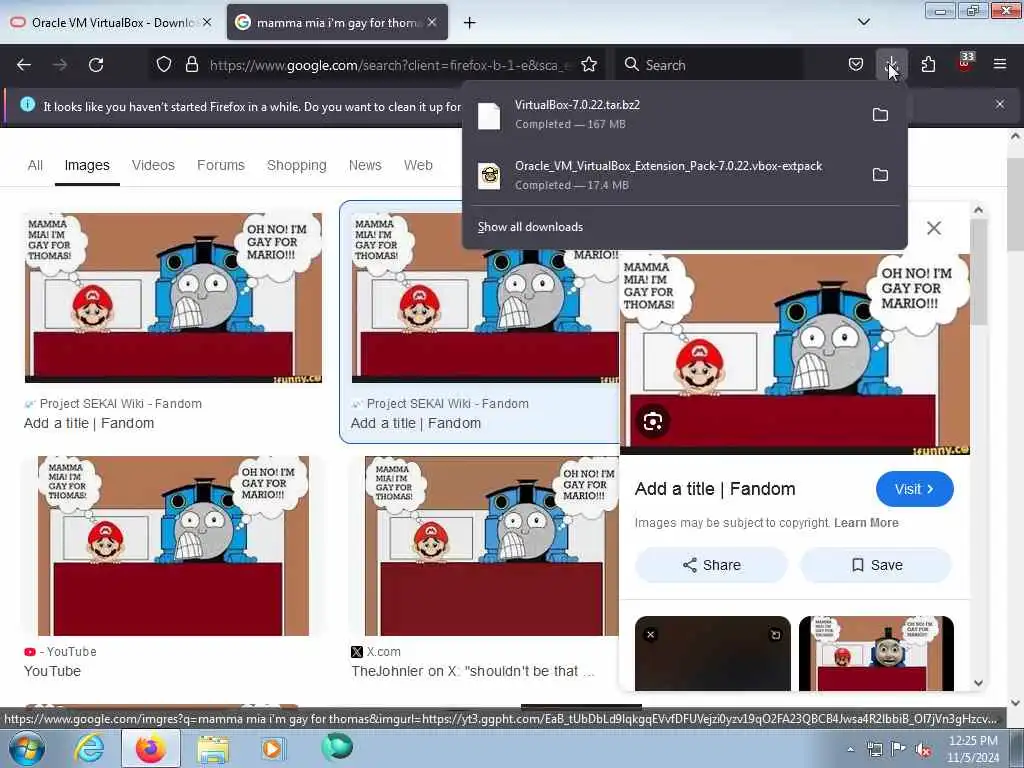
Task: Open tracking protection shield icon
Action: click(x=164, y=65)
